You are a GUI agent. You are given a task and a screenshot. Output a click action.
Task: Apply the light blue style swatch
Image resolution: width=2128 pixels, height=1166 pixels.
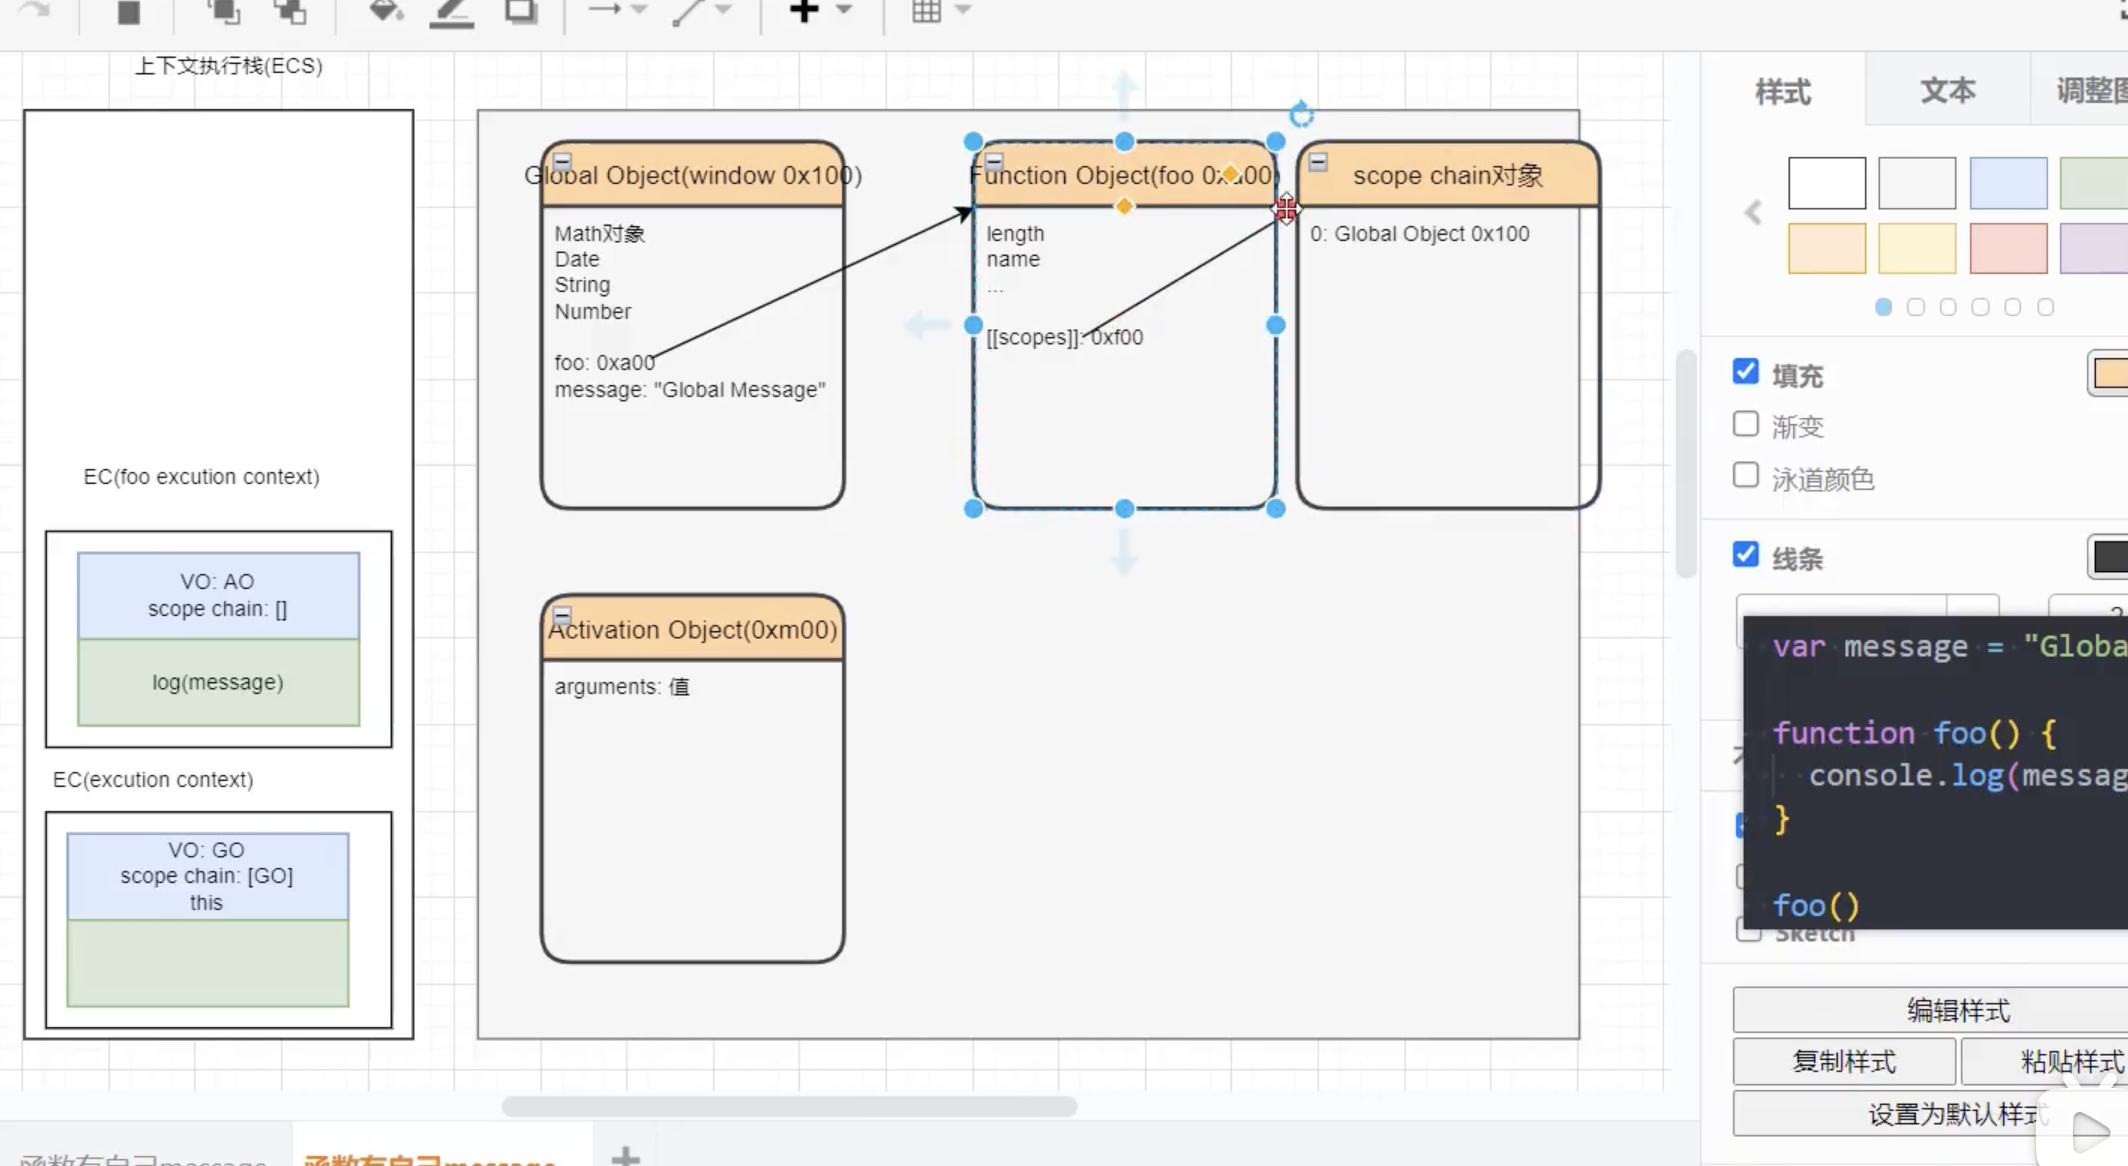tap(2008, 183)
